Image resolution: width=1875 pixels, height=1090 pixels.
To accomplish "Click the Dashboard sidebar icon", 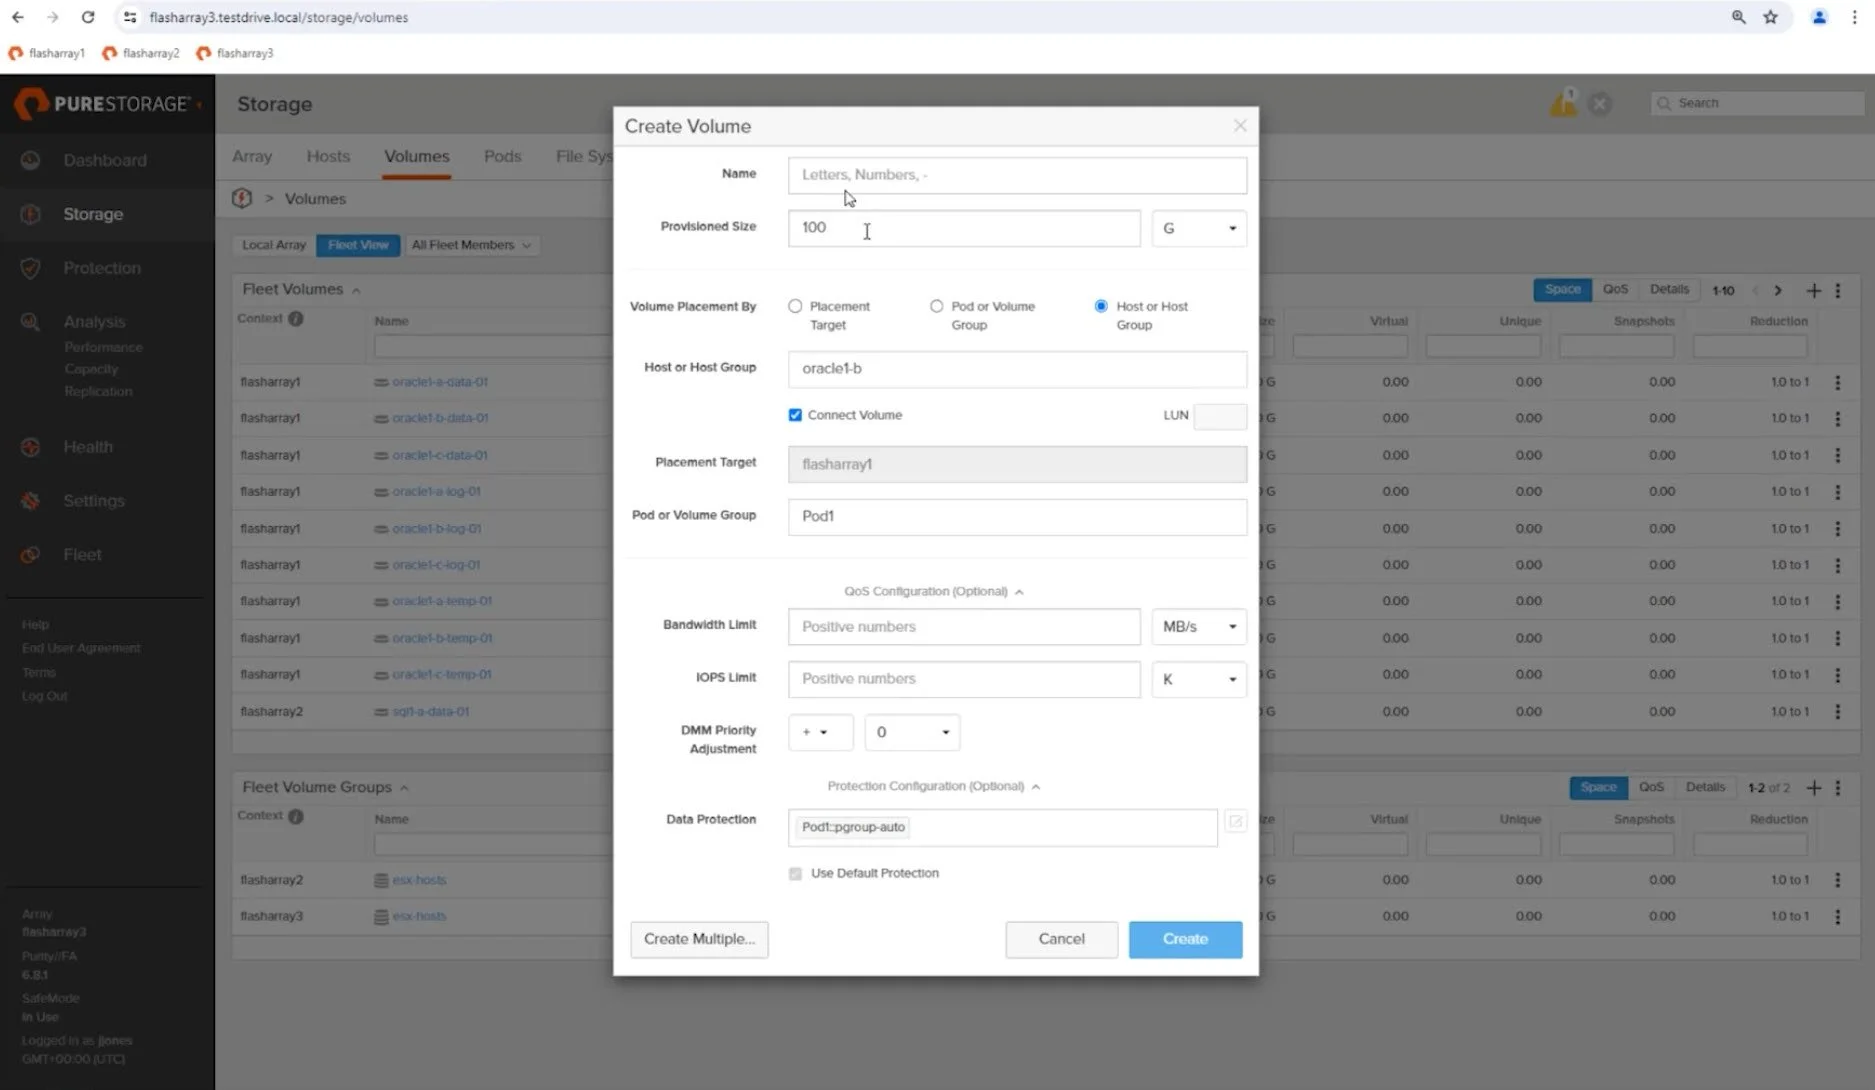I will 31,160.
